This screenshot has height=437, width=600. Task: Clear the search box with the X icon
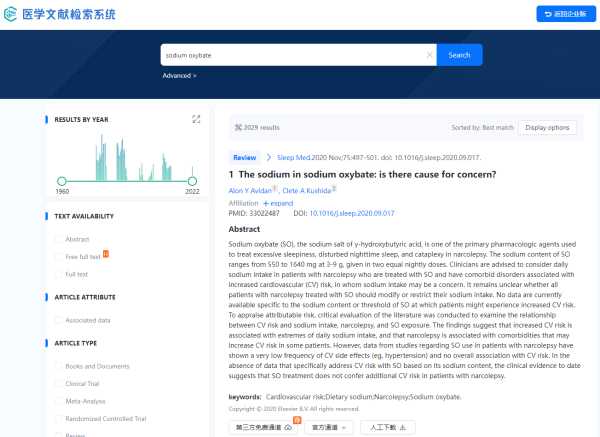pyautogui.click(x=429, y=55)
